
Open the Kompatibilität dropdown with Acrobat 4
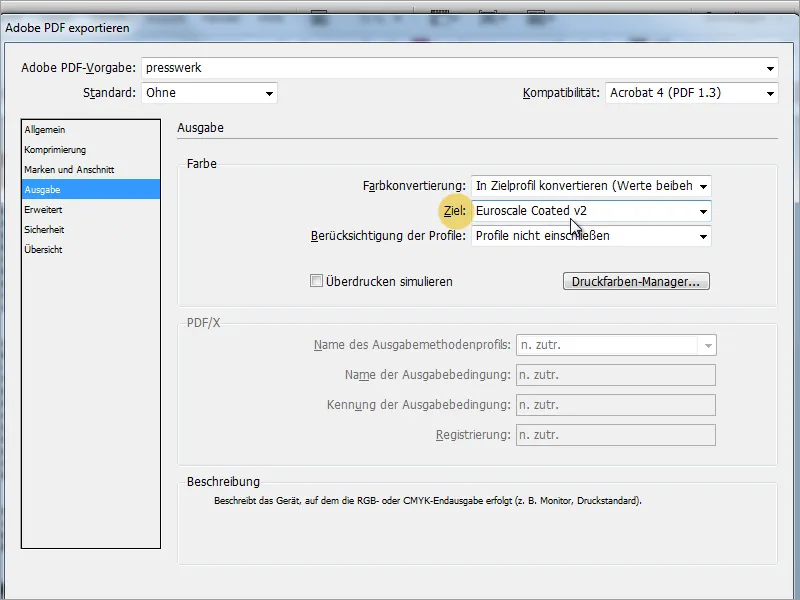click(691, 93)
